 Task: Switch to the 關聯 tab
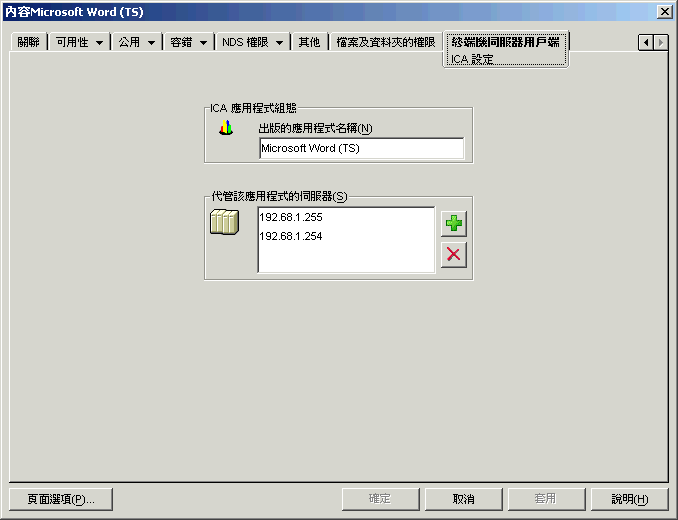pyautogui.click(x=29, y=42)
